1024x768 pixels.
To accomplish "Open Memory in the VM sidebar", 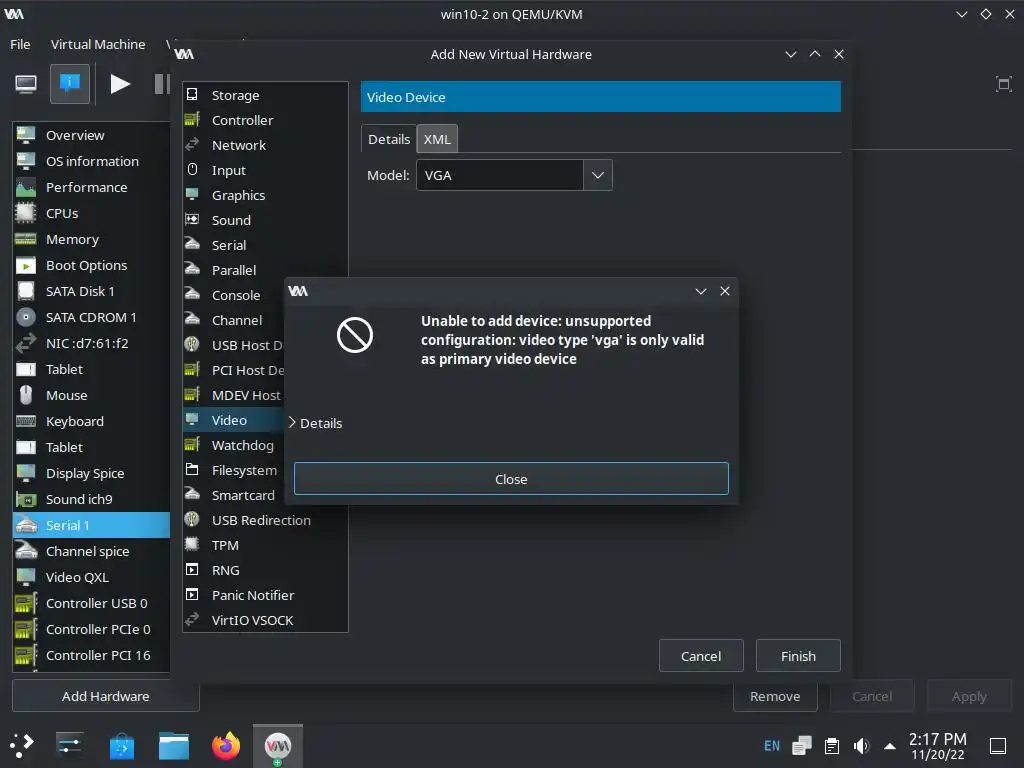I will tap(91, 240).
